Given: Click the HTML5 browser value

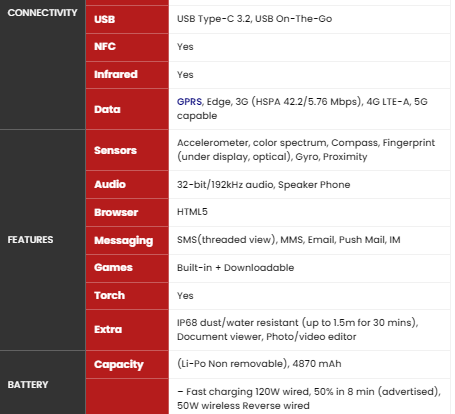Looking at the screenshot, I should [192, 212].
